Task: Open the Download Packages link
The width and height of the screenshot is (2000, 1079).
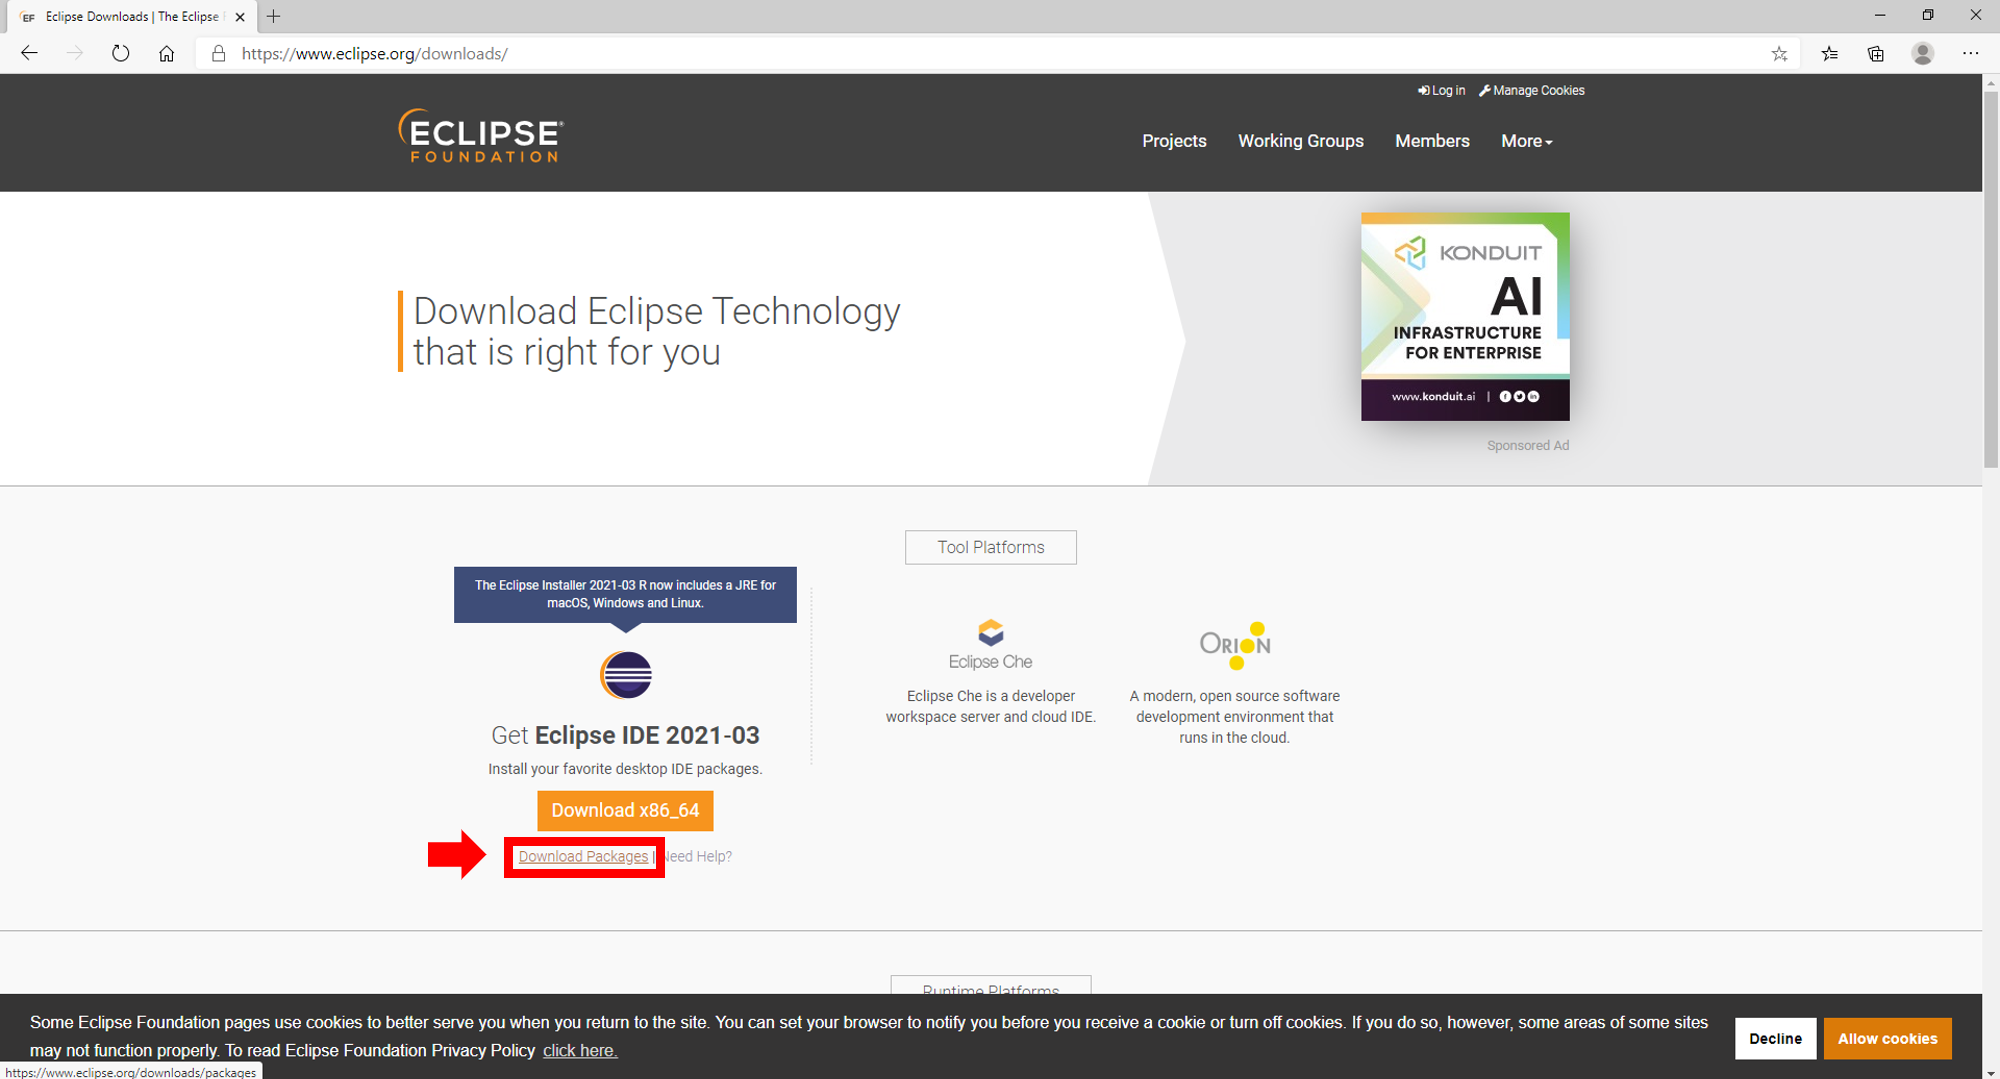Action: pos(583,857)
